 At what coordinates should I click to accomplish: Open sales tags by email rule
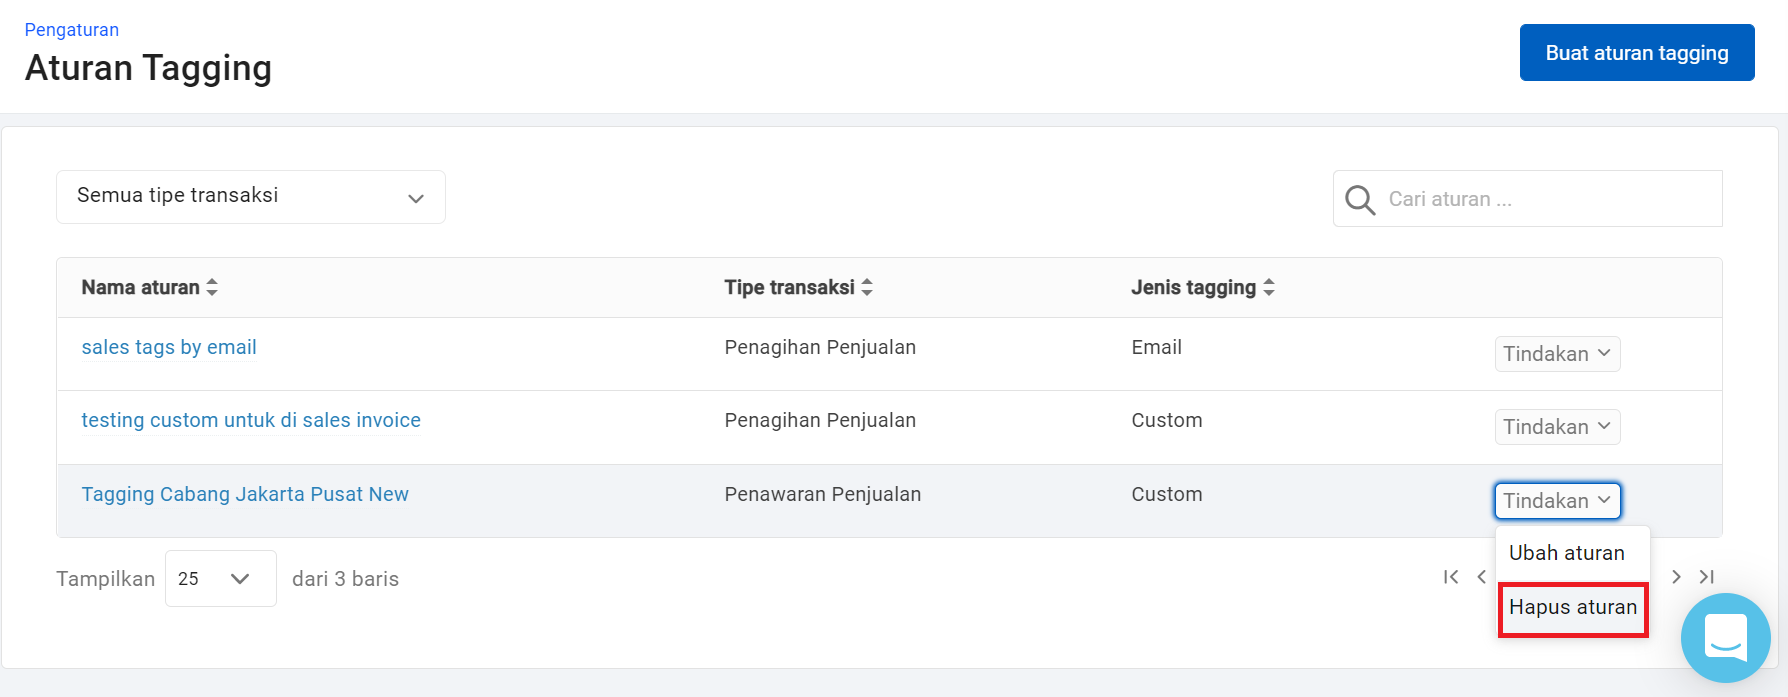click(169, 347)
